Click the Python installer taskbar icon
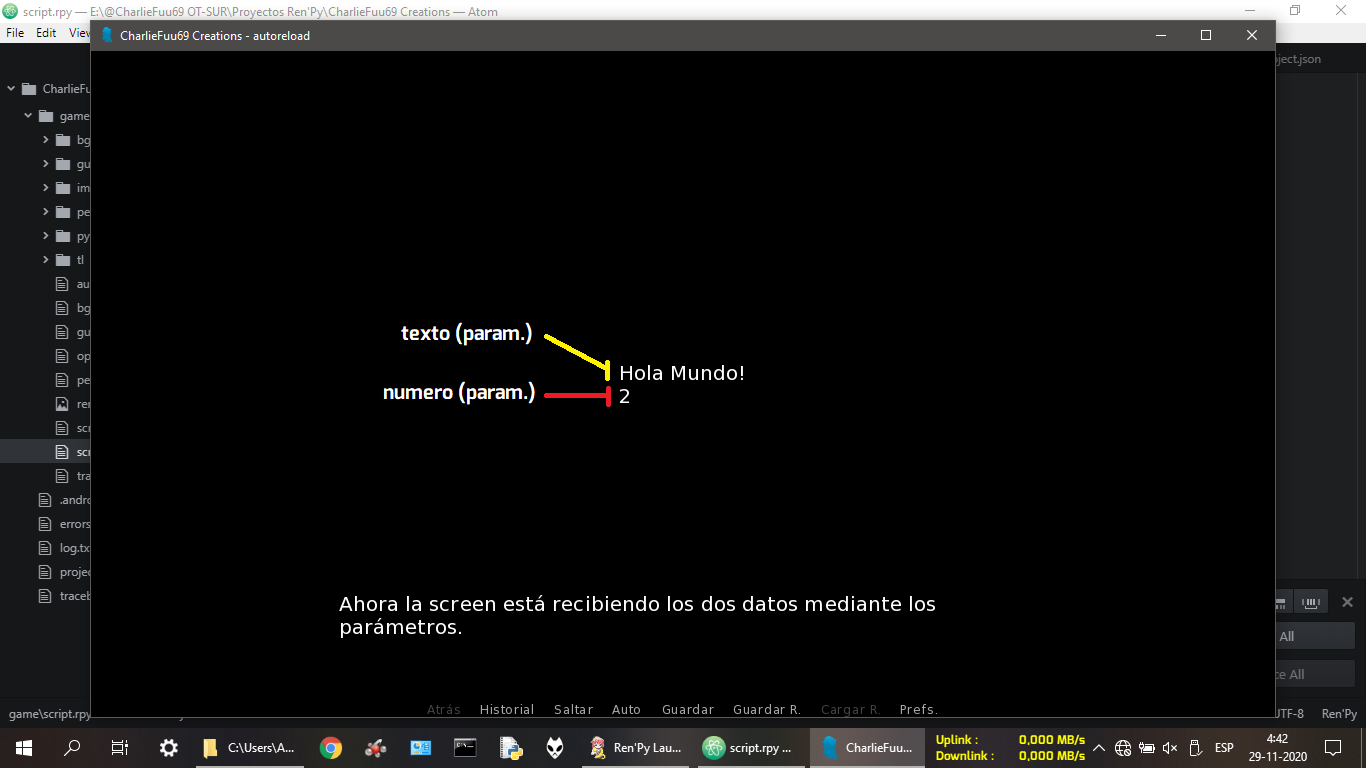The image size is (1366, 768). tap(511, 747)
